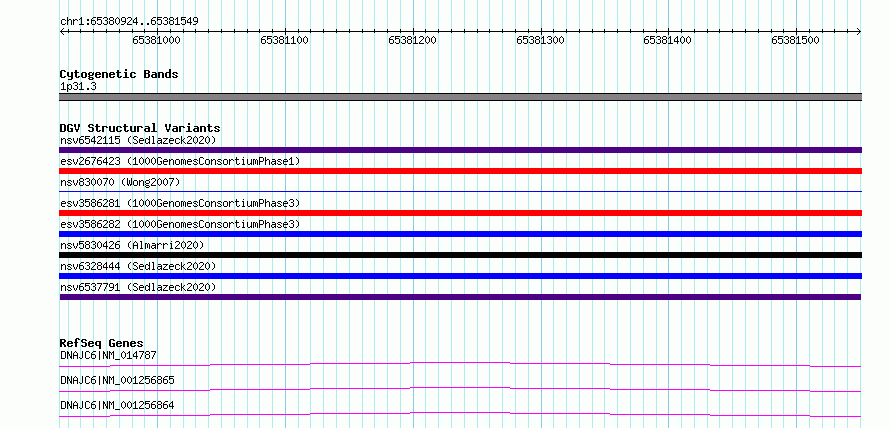Image resolution: width=890 pixels, height=428 pixels.
Task: Click the purple bar under nsv6537791
Action: coord(460,297)
